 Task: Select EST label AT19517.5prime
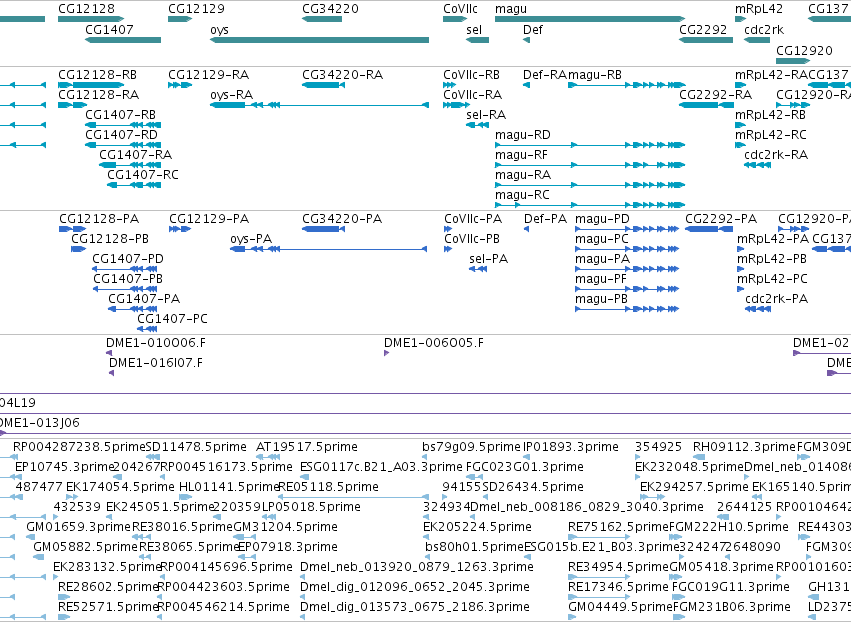point(307,447)
